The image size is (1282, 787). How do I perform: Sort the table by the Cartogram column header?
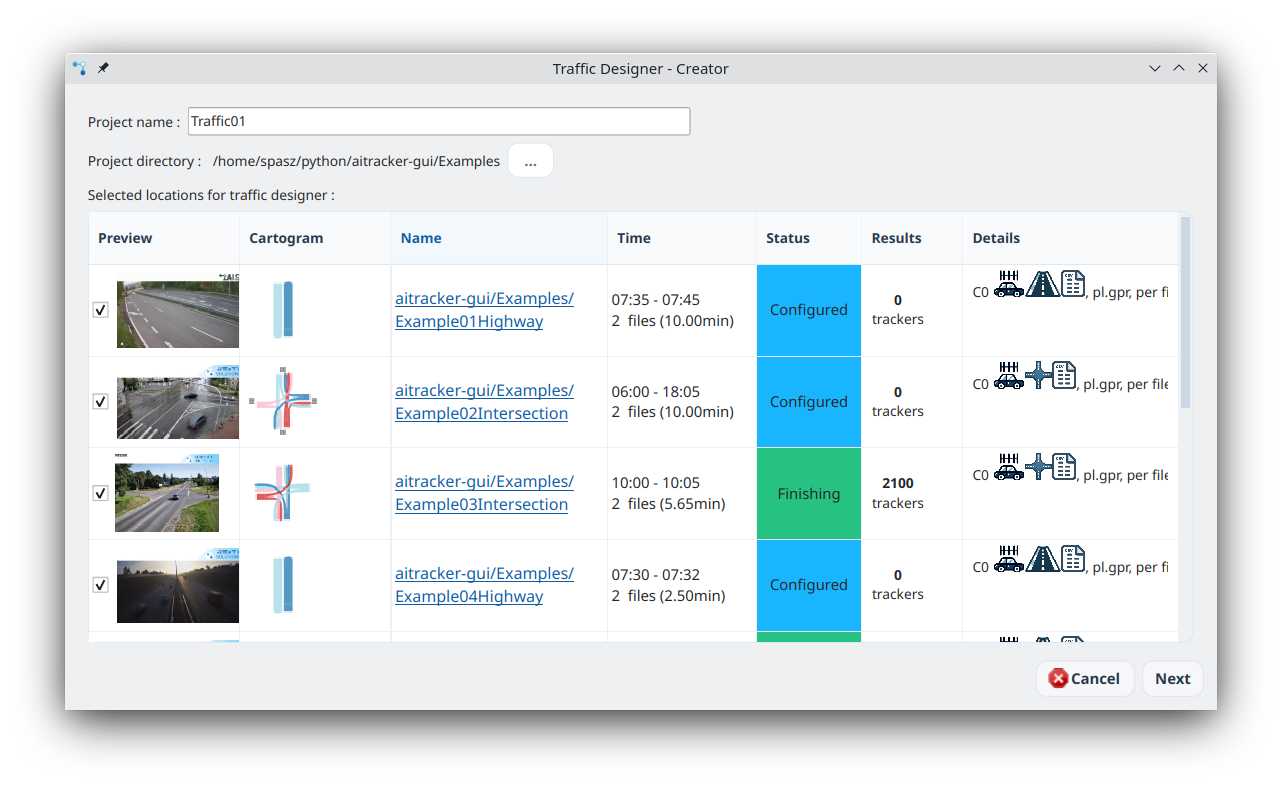pos(315,238)
